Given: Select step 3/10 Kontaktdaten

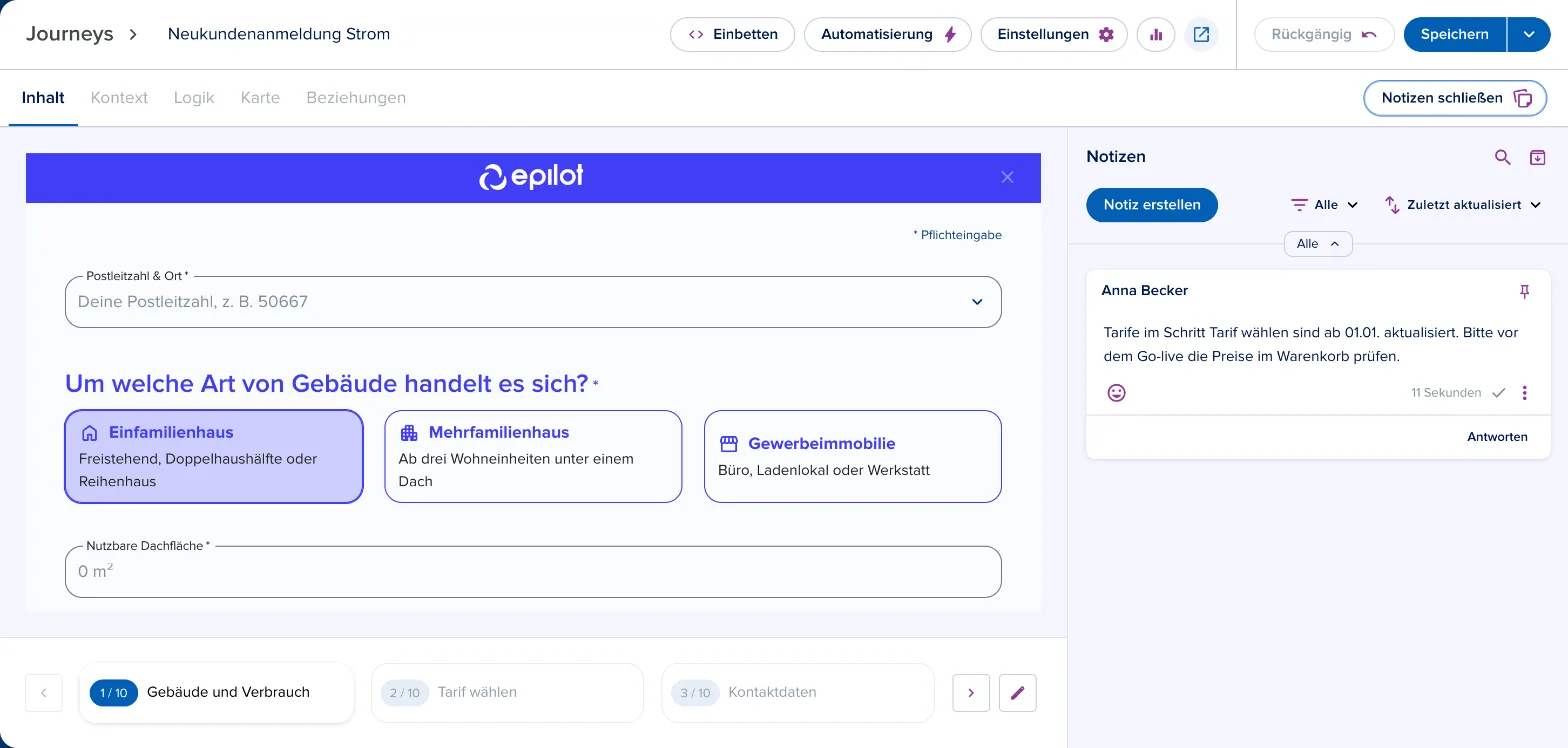Looking at the screenshot, I should tap(798, 692).
